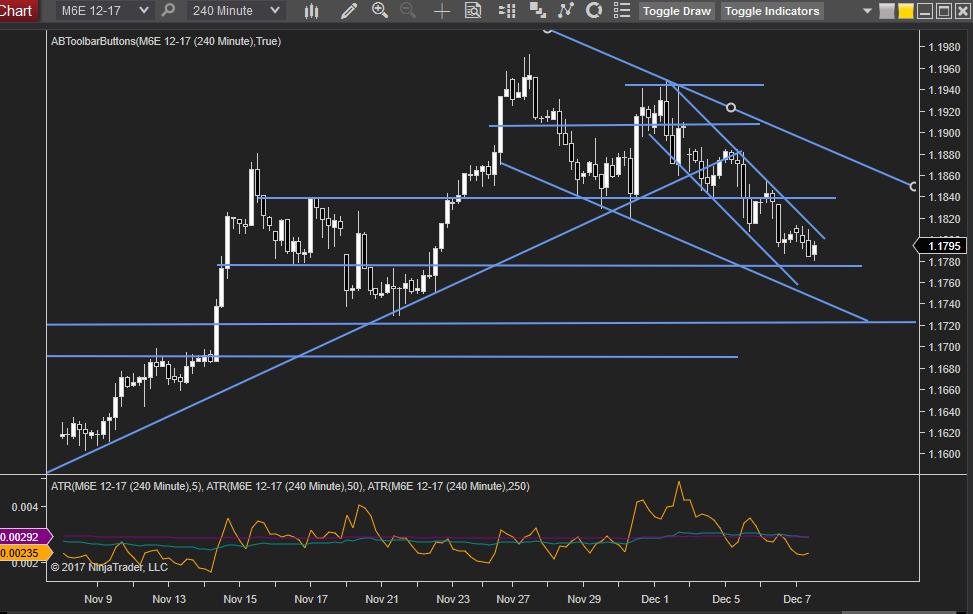Click the zoom in magnifier icon
Screen dimensions: 973x614
click(x=380, y=11)
